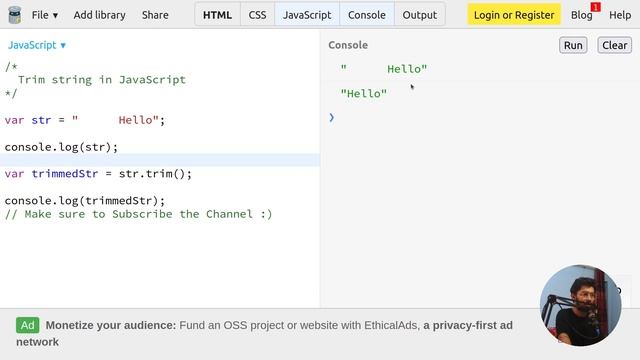Click the console prompt input arrow

pos(331,118)
